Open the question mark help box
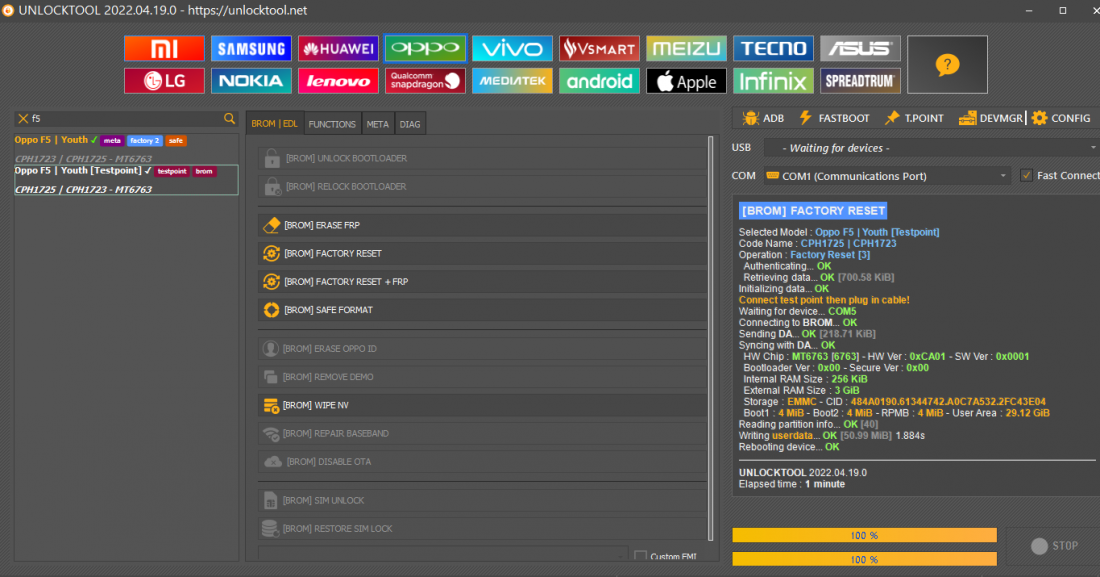Screen dimensions: 1100x577 [947, 65]
